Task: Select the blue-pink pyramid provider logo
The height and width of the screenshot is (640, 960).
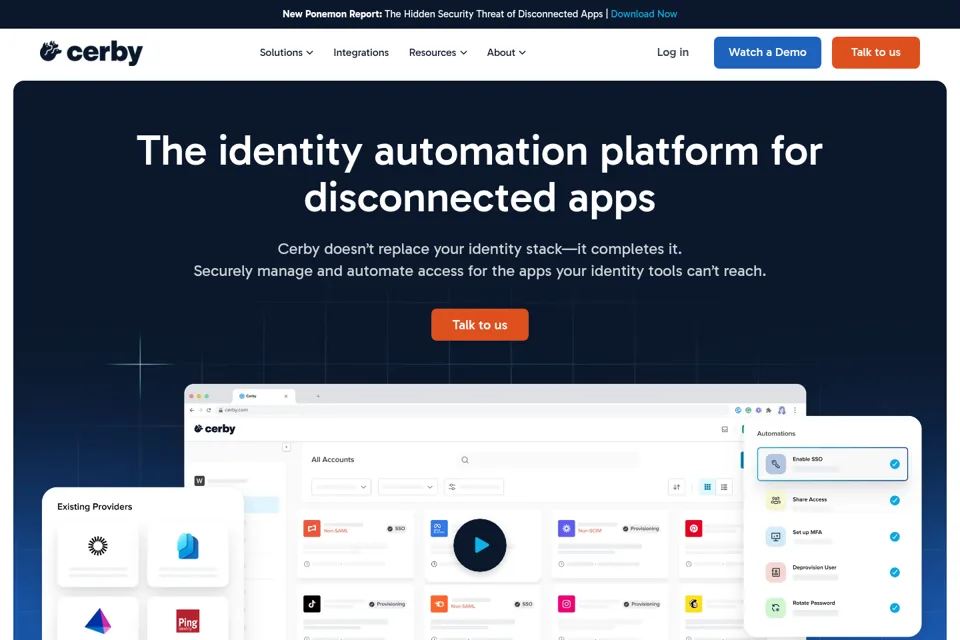Action: (x=97, y=620)
